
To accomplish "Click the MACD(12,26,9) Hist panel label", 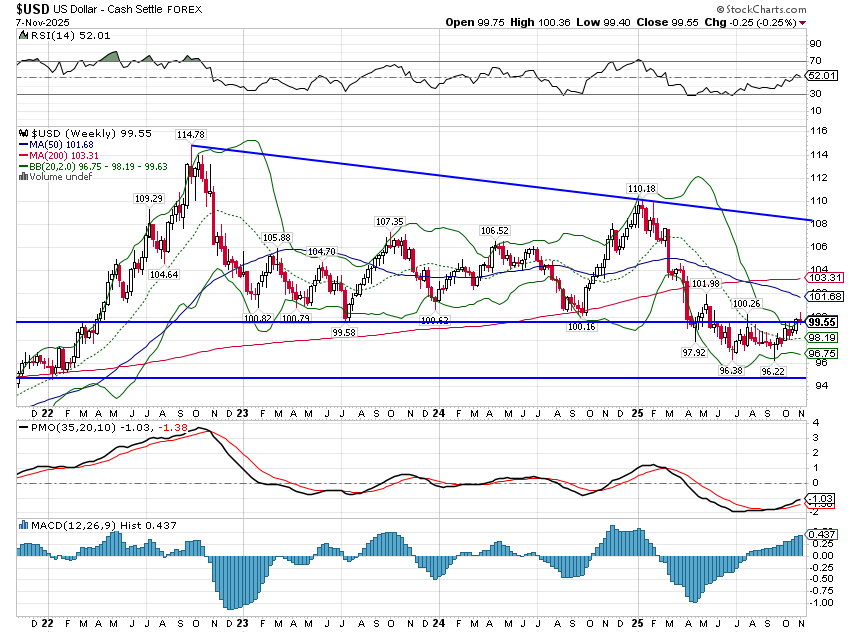I will coord(75,523).
